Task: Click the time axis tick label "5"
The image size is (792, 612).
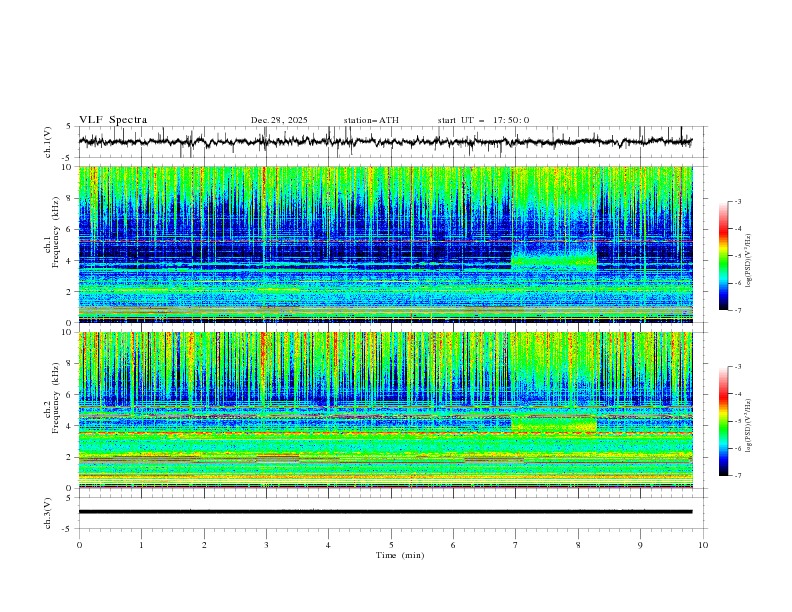Action: click(x=391, y=545)
